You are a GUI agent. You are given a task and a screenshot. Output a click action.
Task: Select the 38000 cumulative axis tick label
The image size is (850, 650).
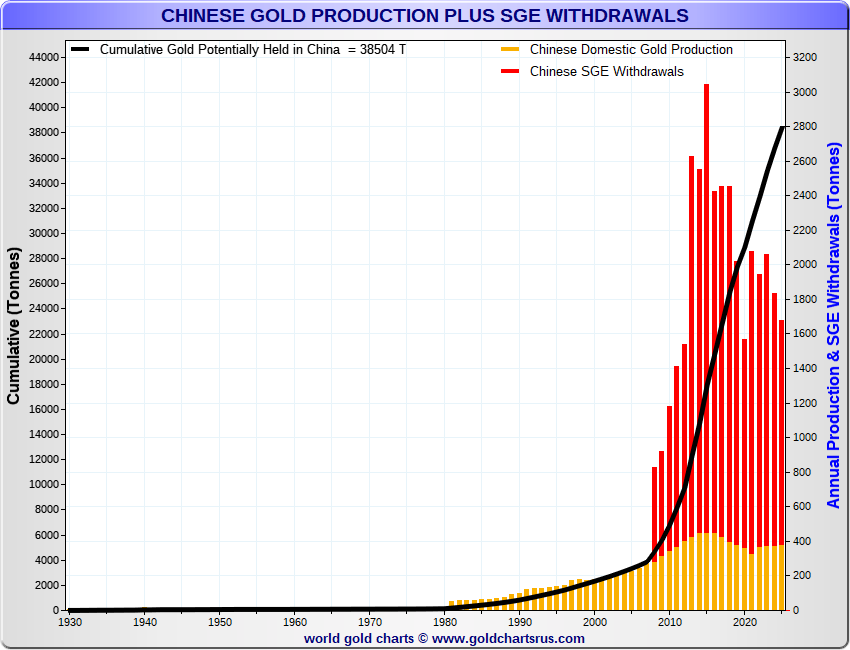click(44, 133)
